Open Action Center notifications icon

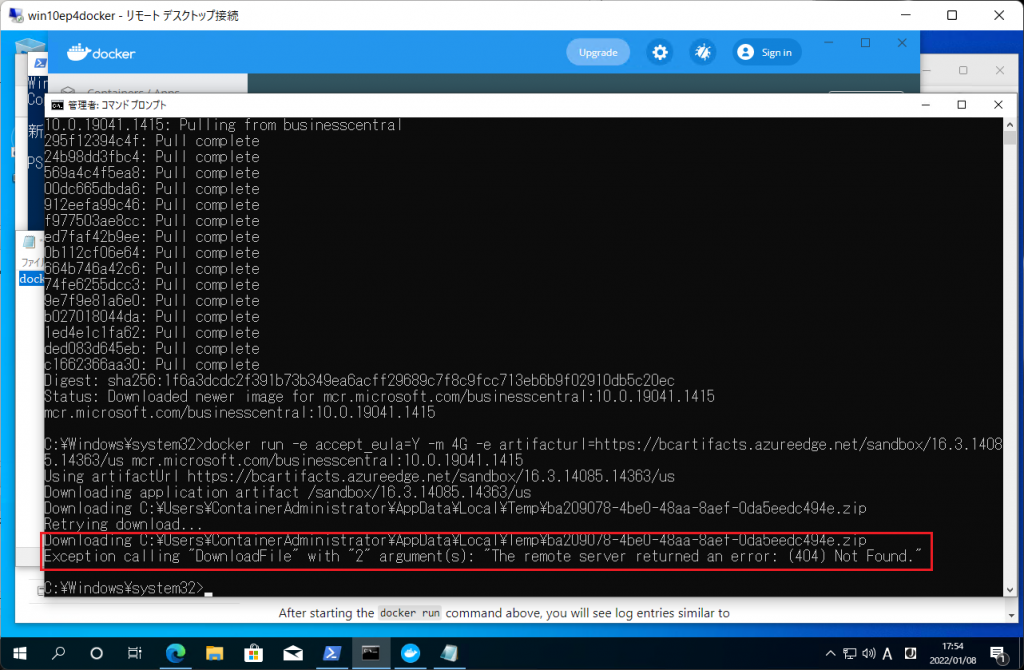click(x=997, y=653)
